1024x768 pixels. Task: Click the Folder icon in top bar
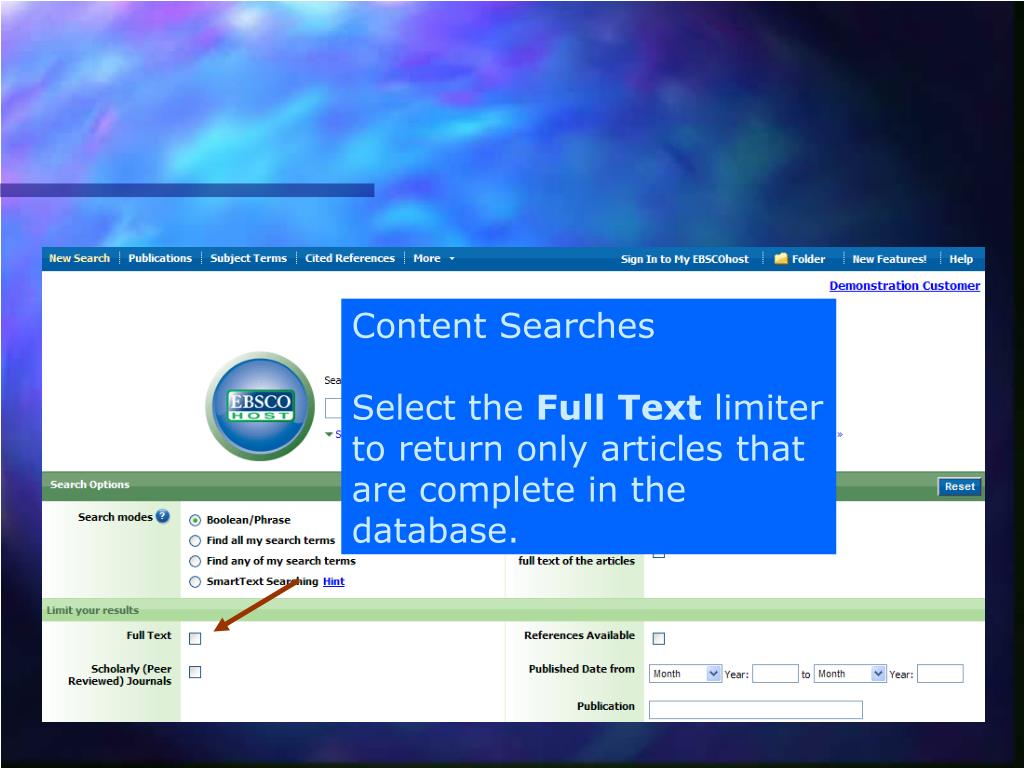point(781,259)
